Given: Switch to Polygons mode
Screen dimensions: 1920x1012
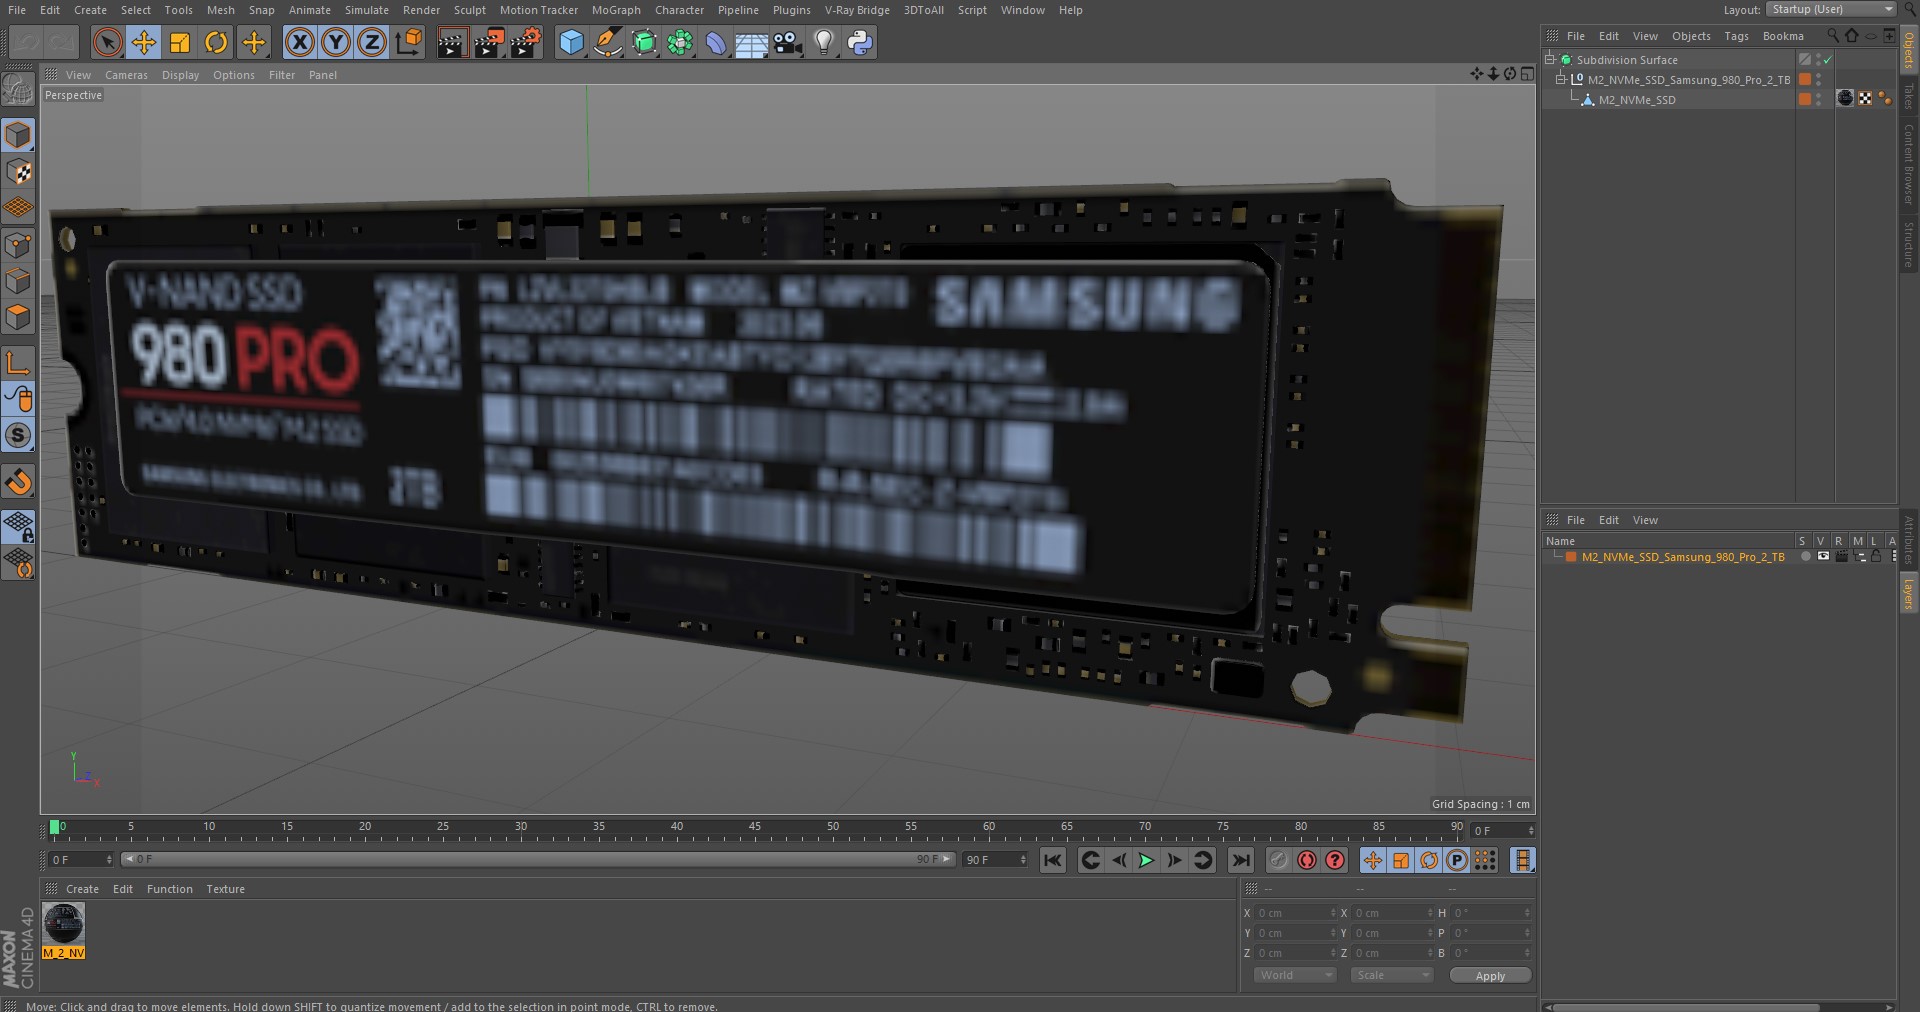Looking at the screenshot, I should 18,318.
